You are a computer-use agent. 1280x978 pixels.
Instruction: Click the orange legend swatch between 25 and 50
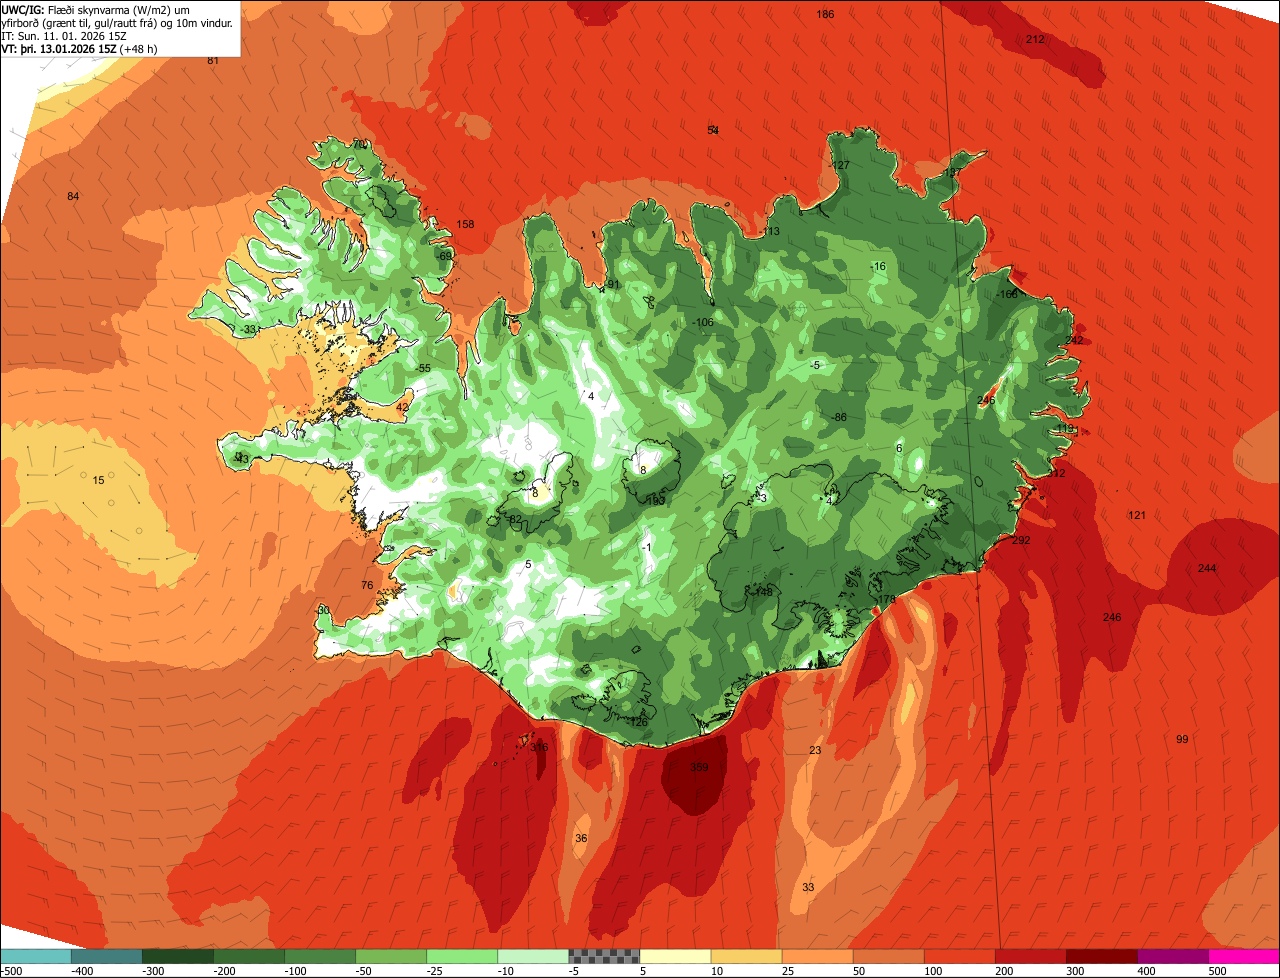point(817,956)
